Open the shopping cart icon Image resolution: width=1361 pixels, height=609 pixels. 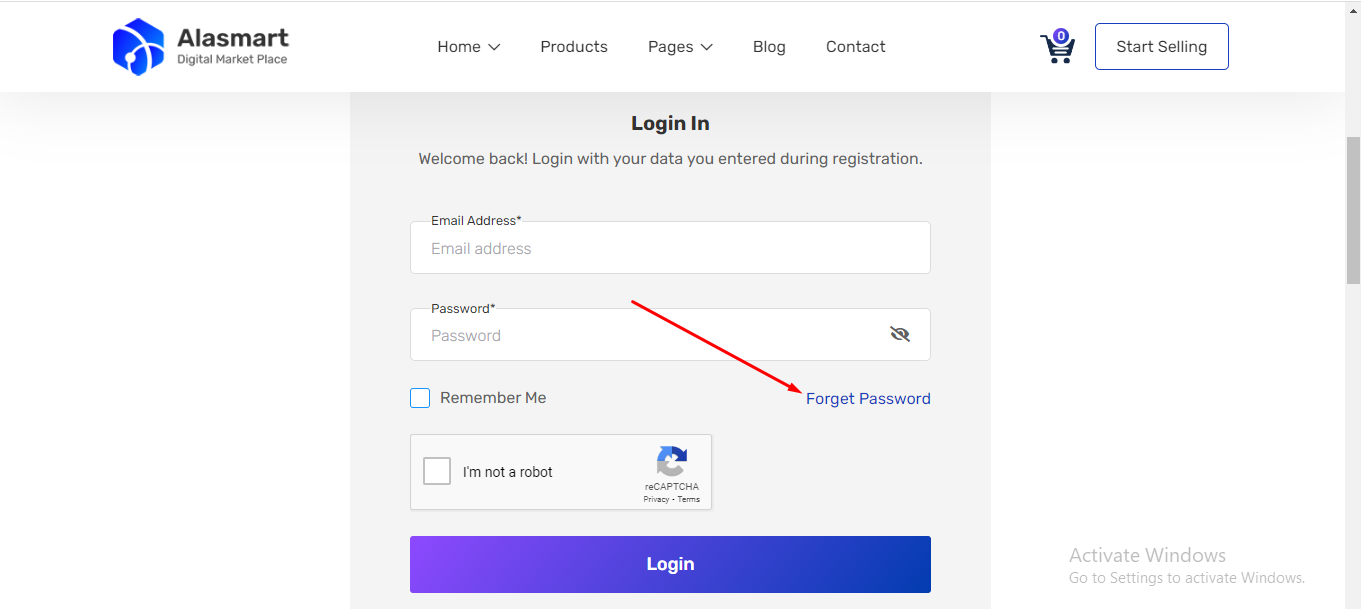click(1056, 49)
